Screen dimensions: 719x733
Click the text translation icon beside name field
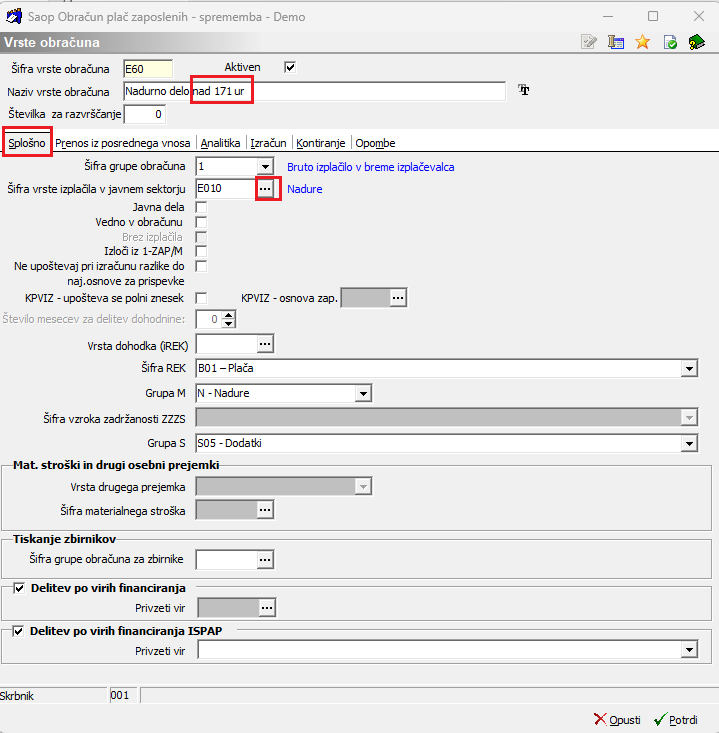(x=524, y=90)
